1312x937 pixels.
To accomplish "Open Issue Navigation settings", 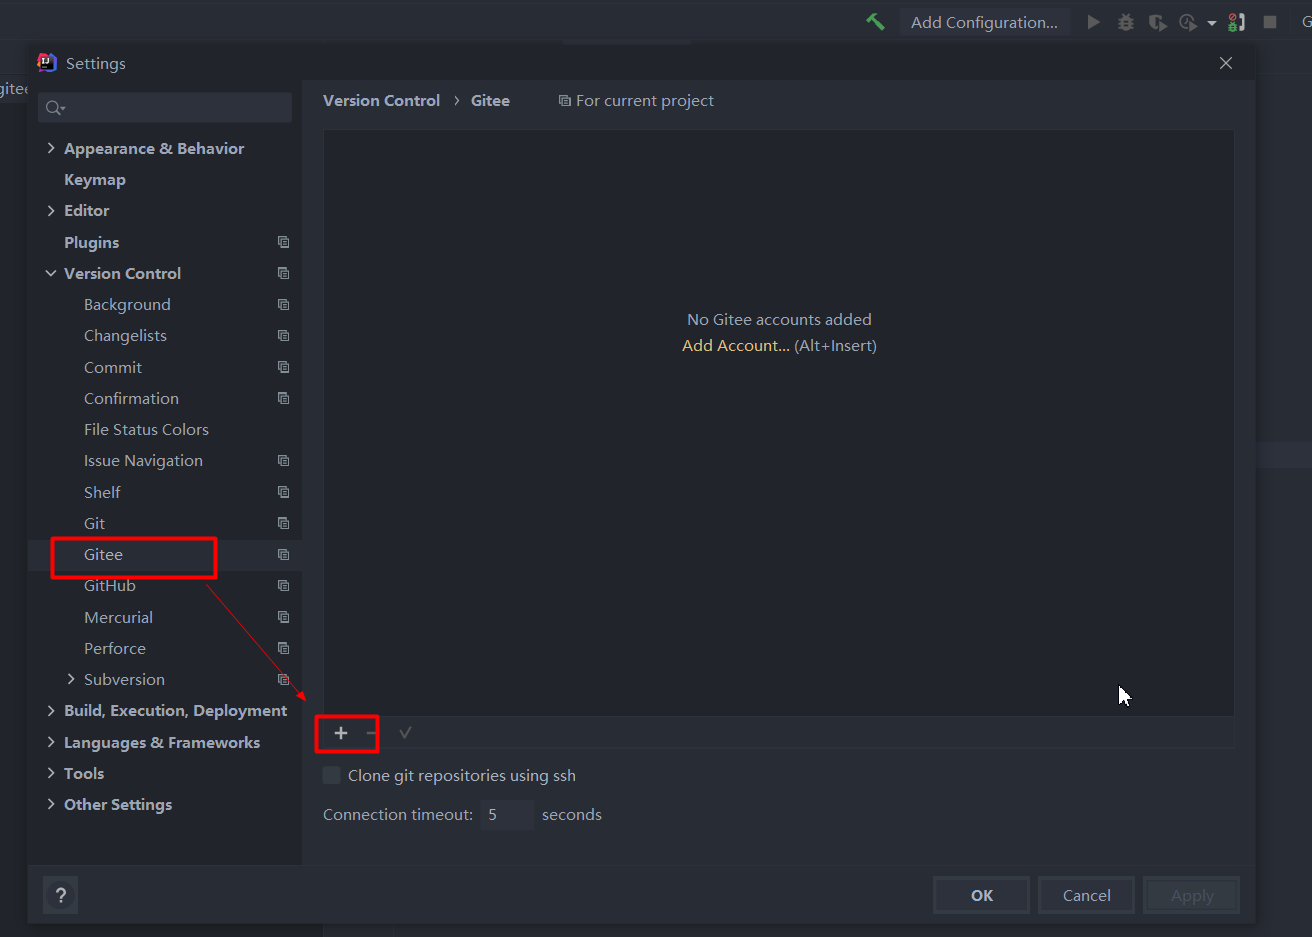I will pos(143,460).
